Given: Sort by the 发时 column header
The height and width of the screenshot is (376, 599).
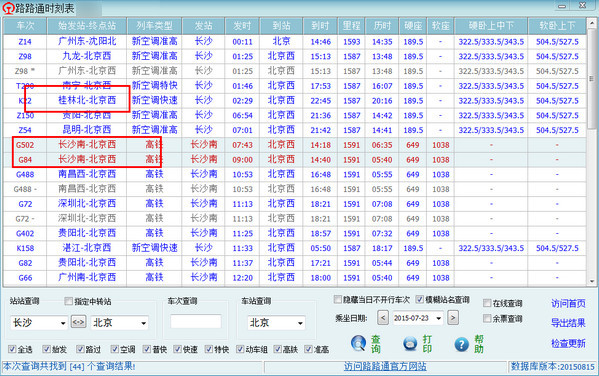Looking at the screenshot, I should pyautogui.click(x=242, y=26).
